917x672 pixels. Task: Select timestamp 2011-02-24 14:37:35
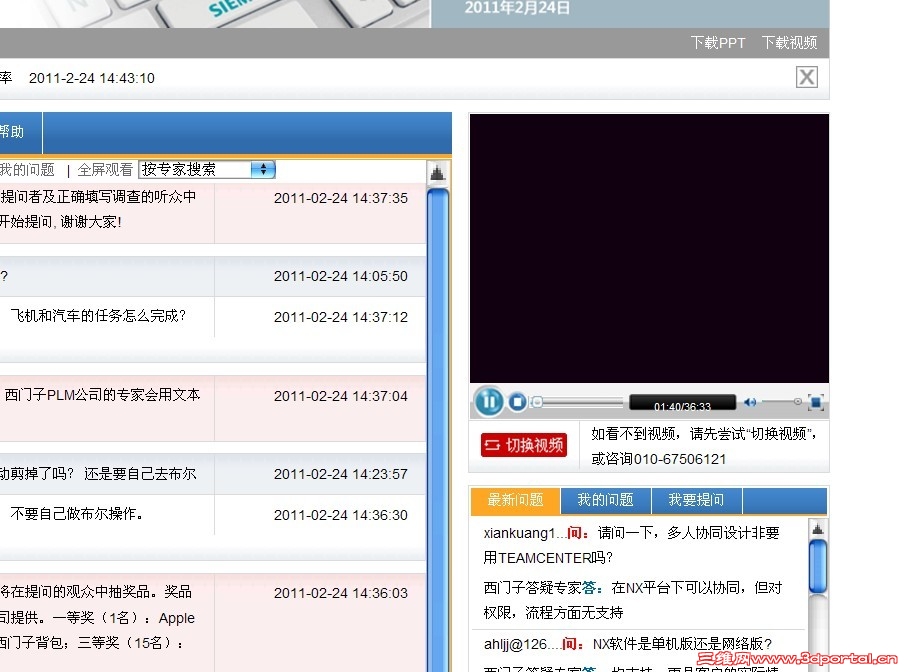tap(340, 198)
